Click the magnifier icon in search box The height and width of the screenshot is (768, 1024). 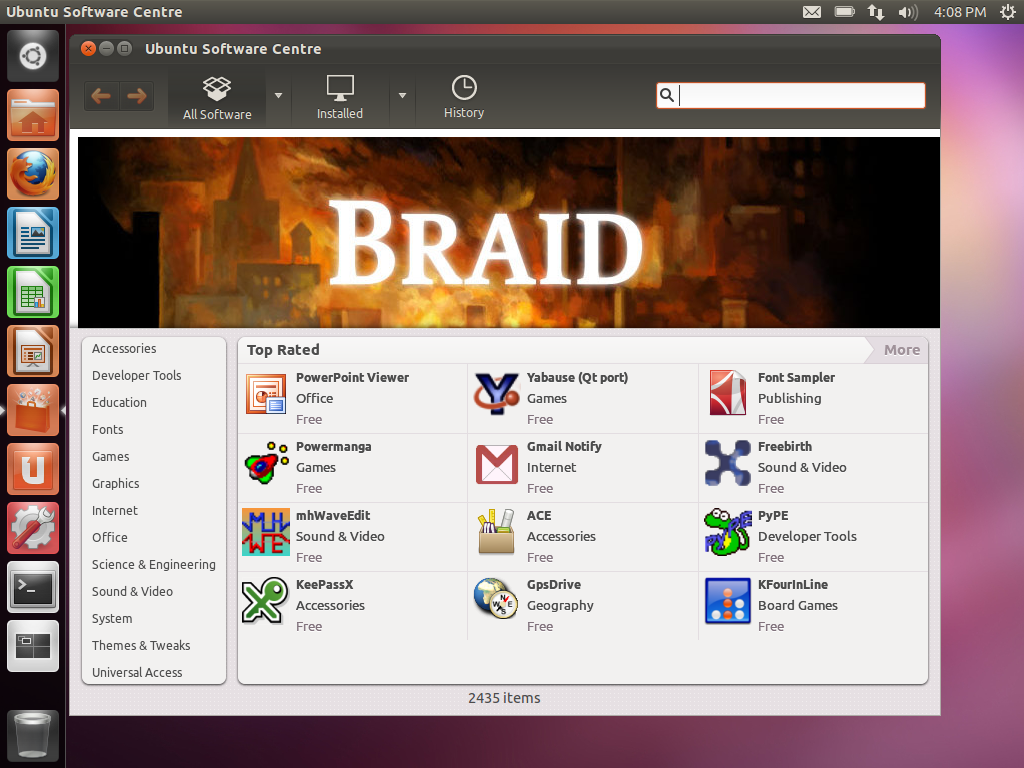pos(666,95)
